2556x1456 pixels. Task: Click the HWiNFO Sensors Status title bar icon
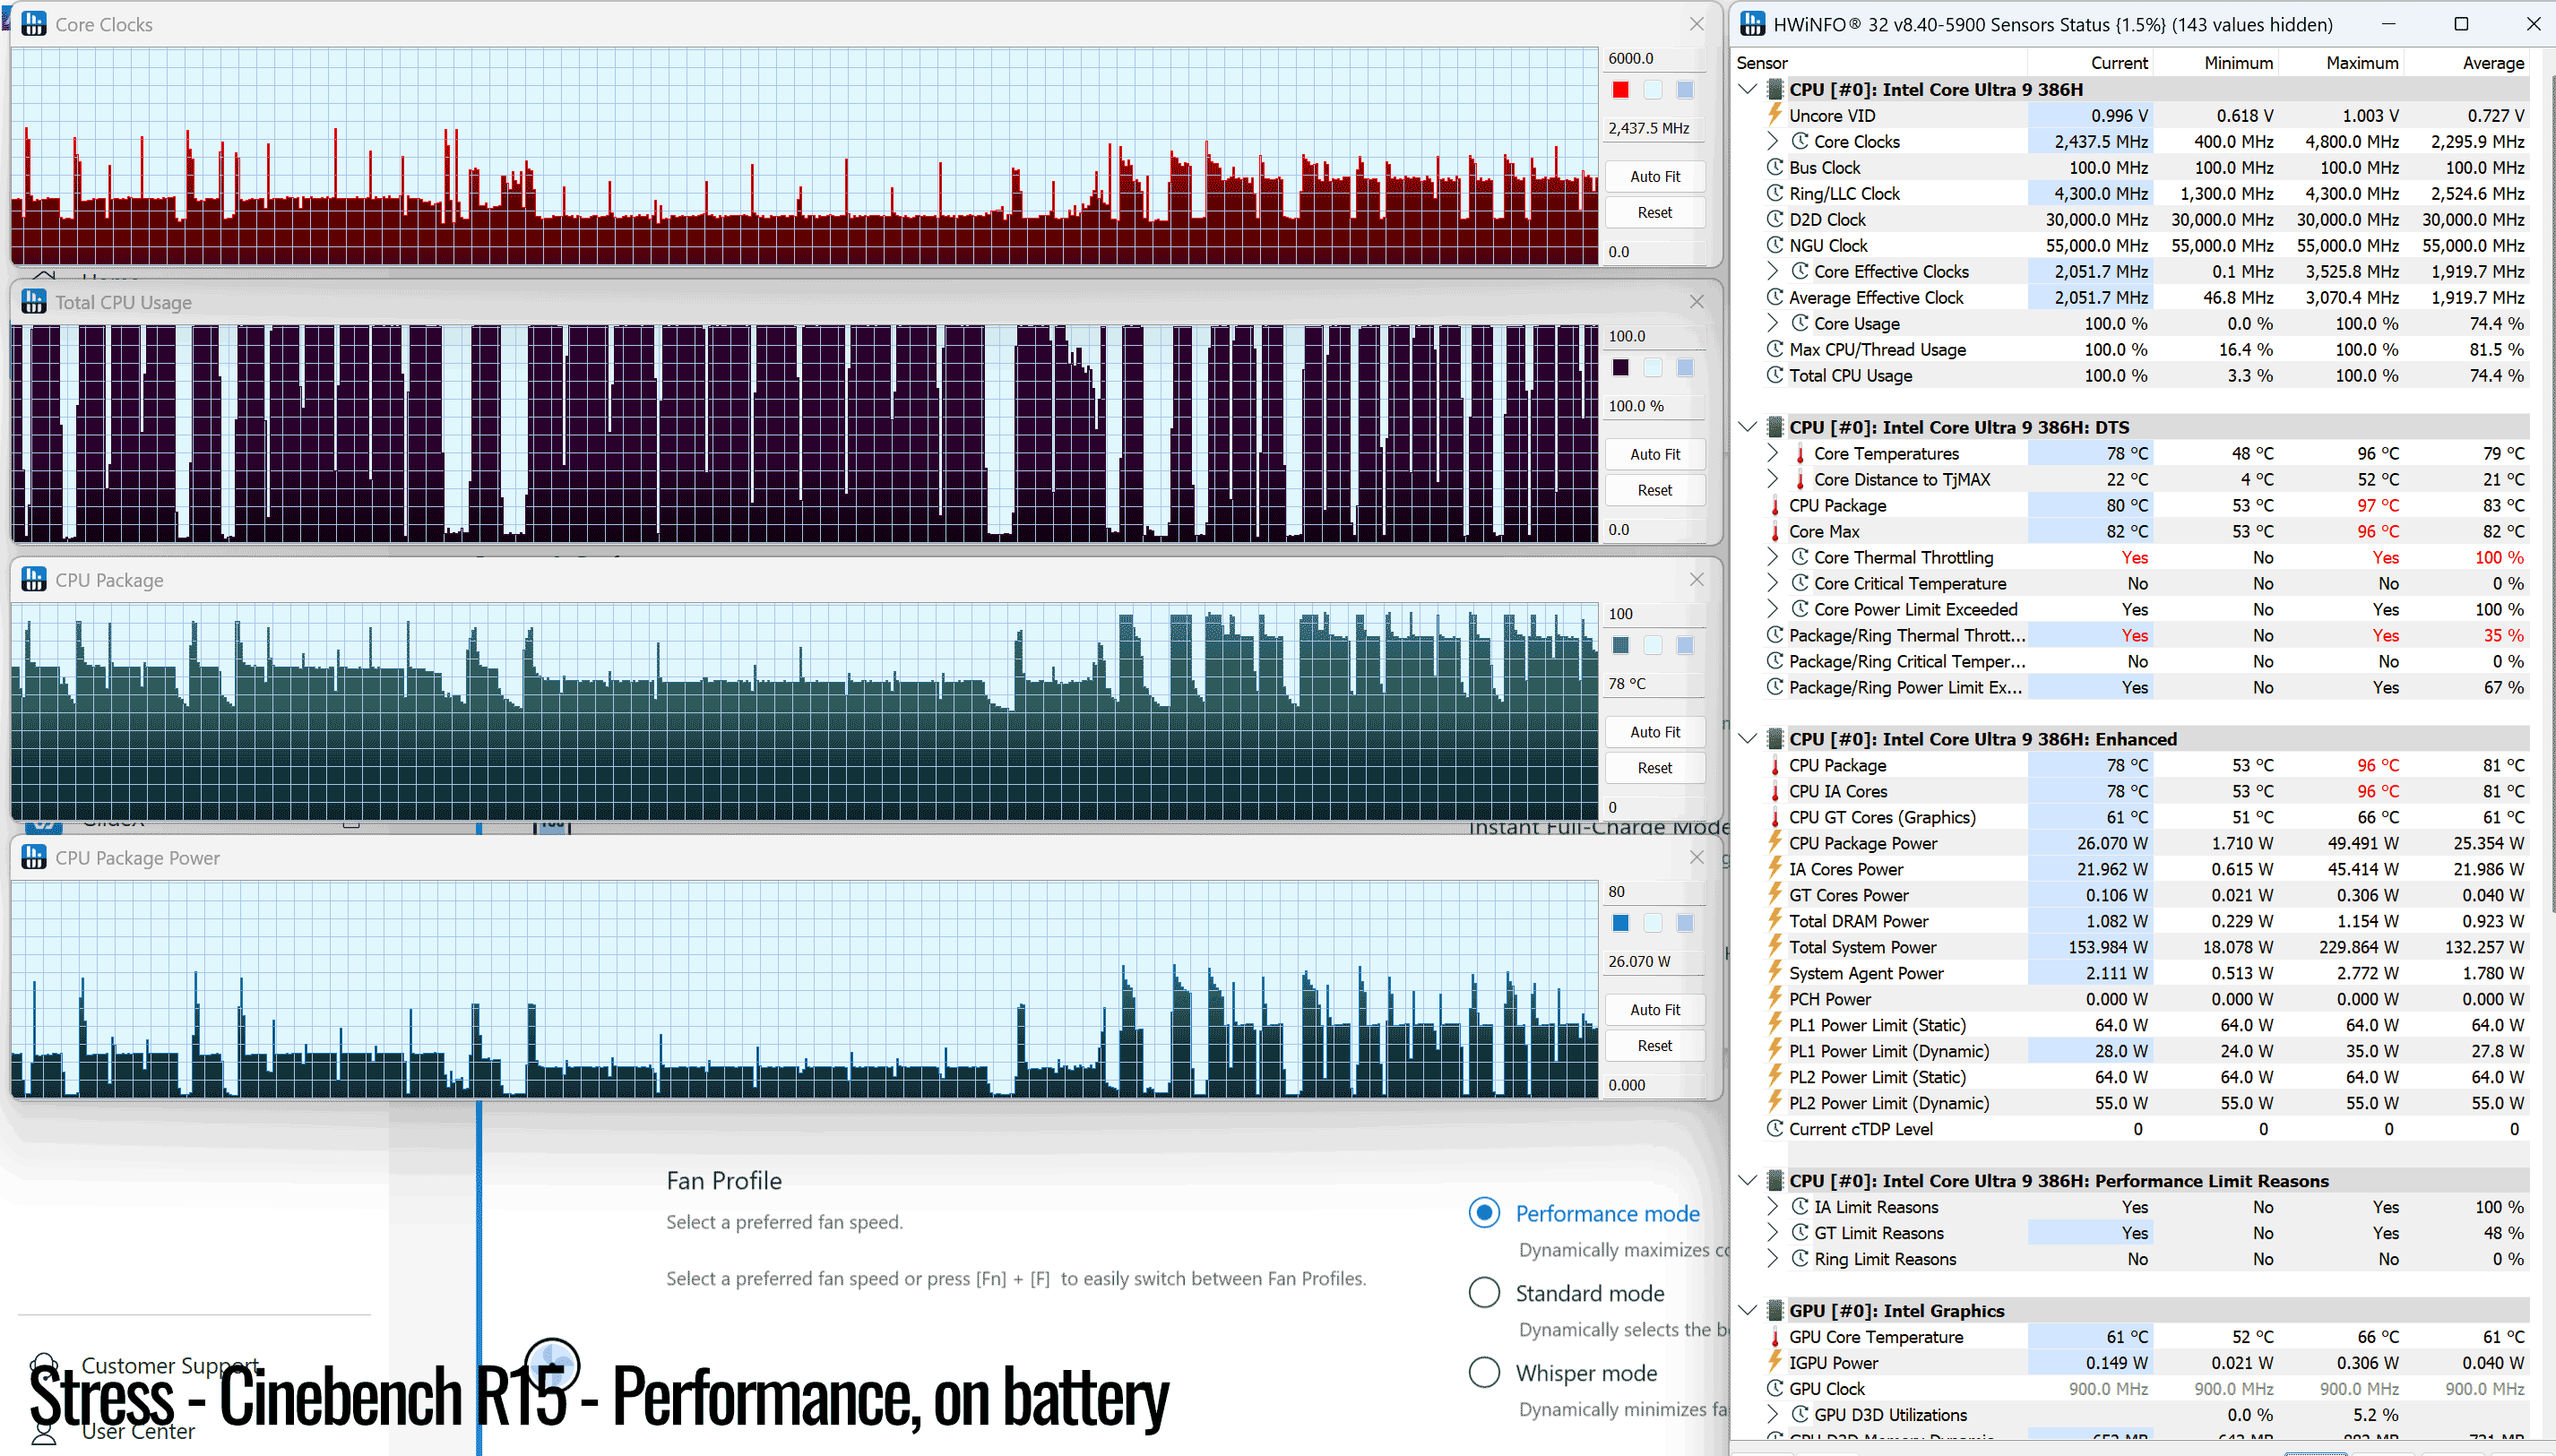coord(1752,24)
